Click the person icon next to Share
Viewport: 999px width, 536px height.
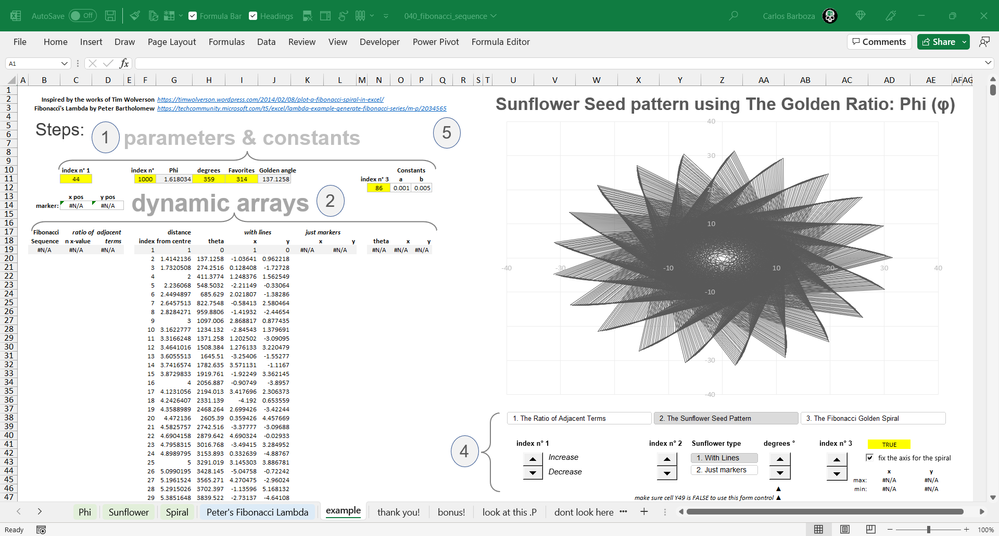coord(984,41)
